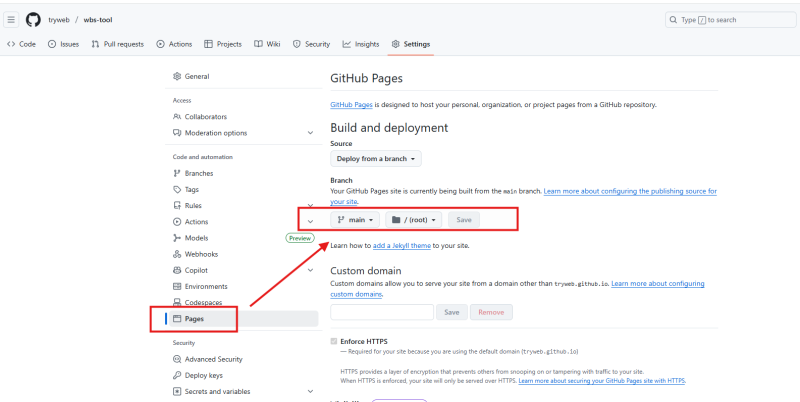
Task: Click the Code tab angle-brackets icon
Action: pos(11,44)
